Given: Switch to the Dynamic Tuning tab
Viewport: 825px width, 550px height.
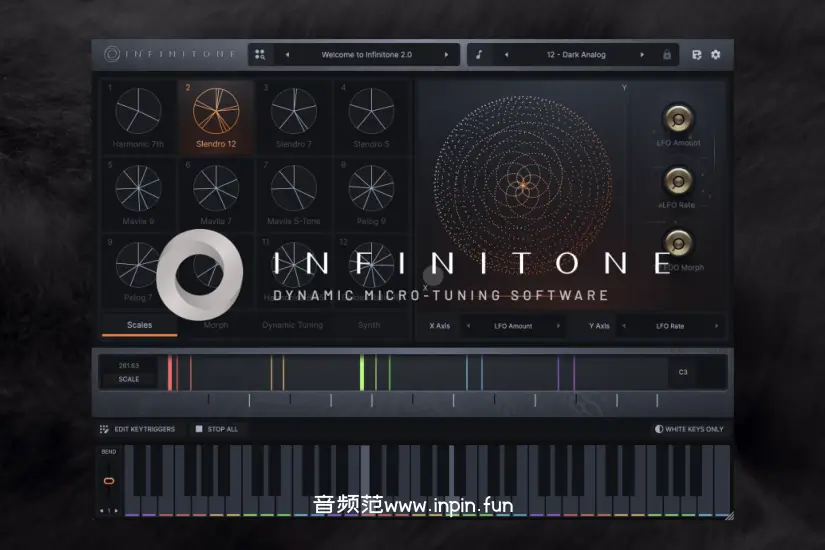Looking at the screenshot, I should [x=293, y=325].
